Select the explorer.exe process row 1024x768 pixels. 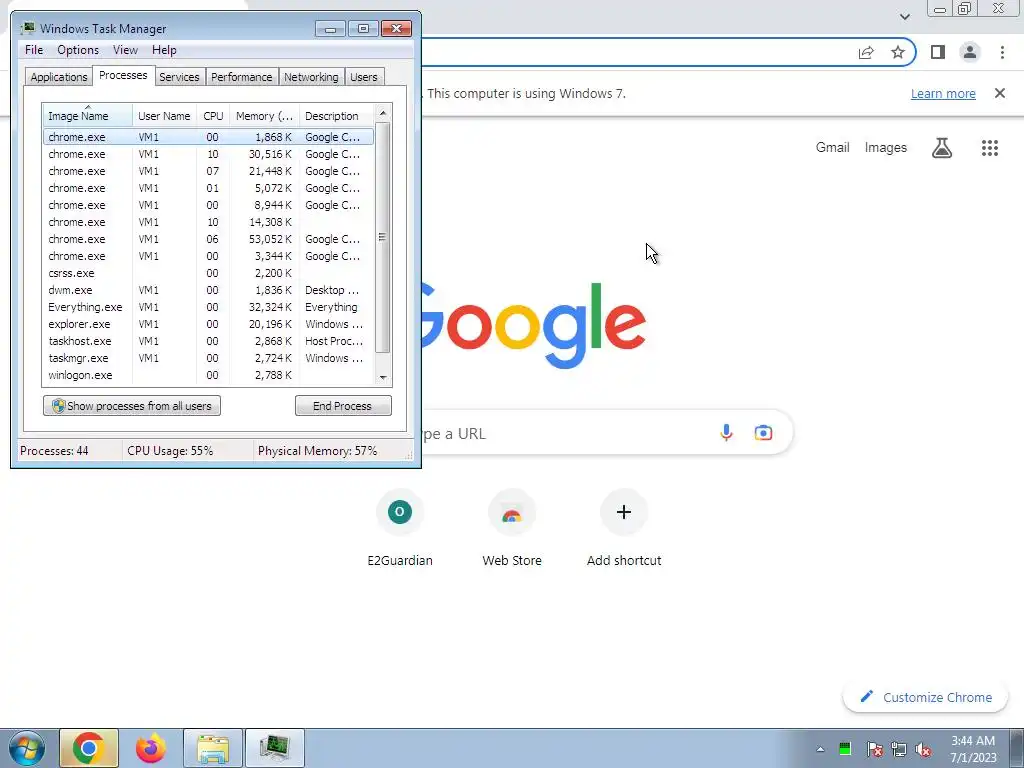coord(208,324)
